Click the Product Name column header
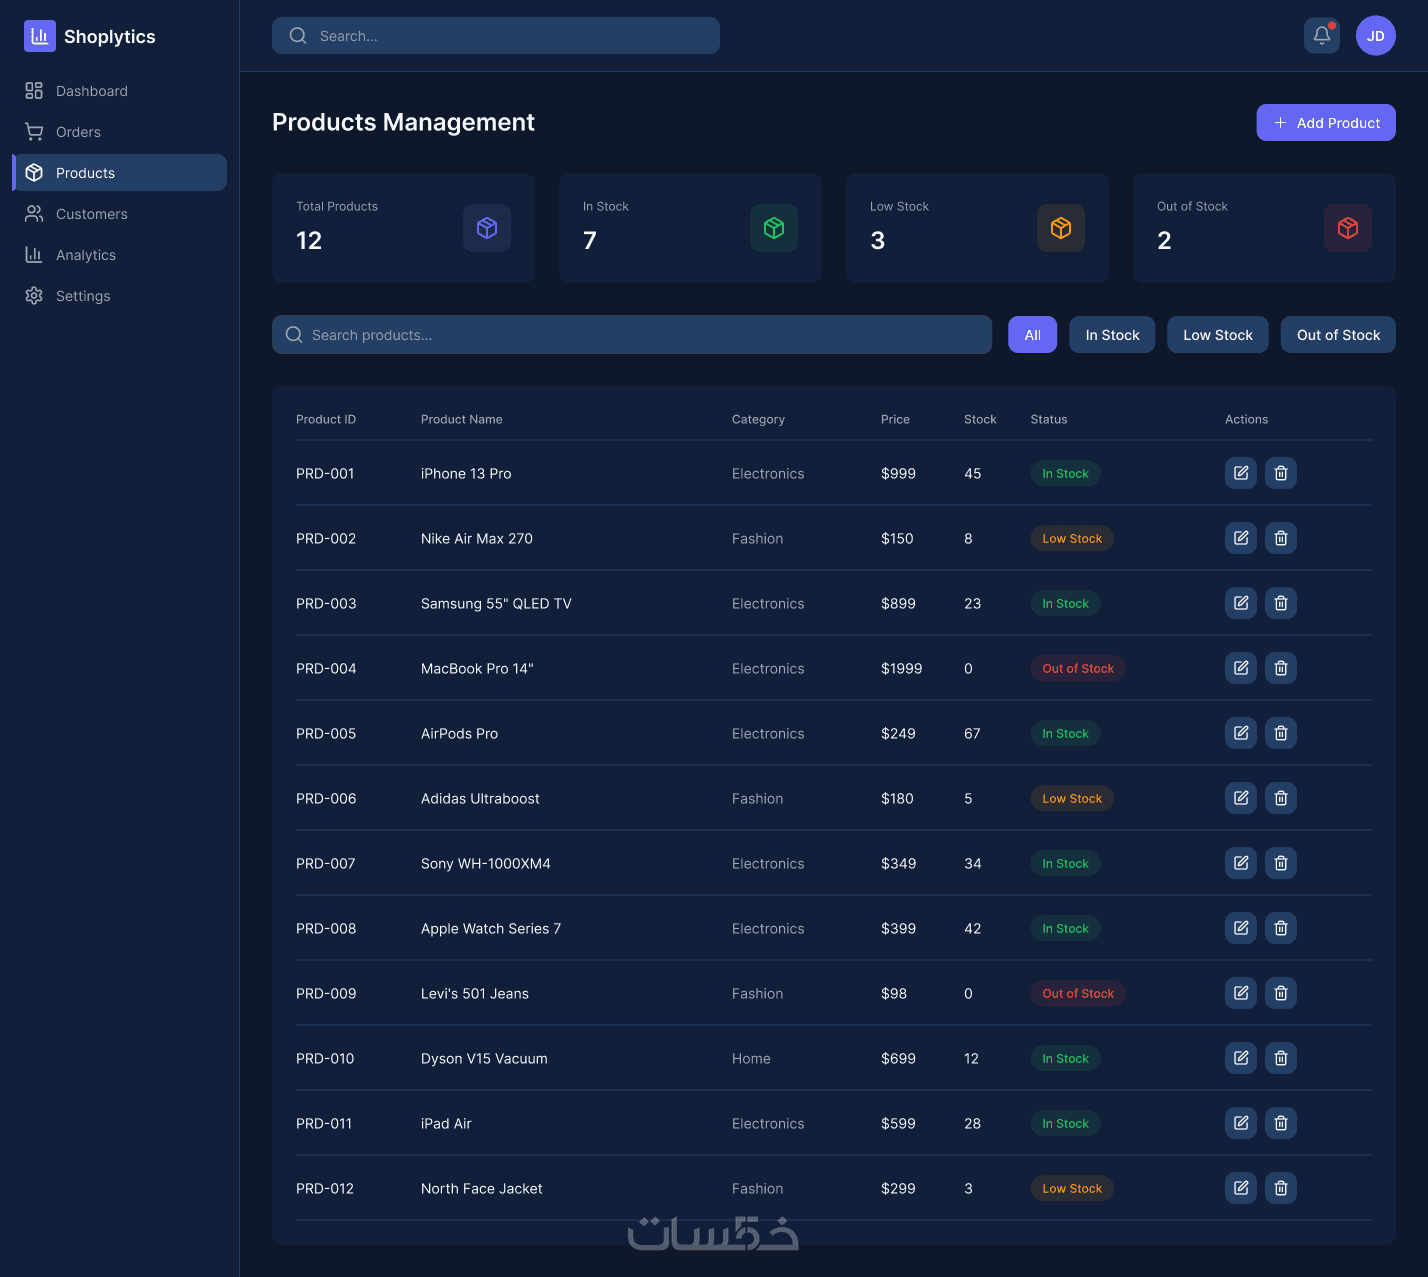 click(462, 420)
